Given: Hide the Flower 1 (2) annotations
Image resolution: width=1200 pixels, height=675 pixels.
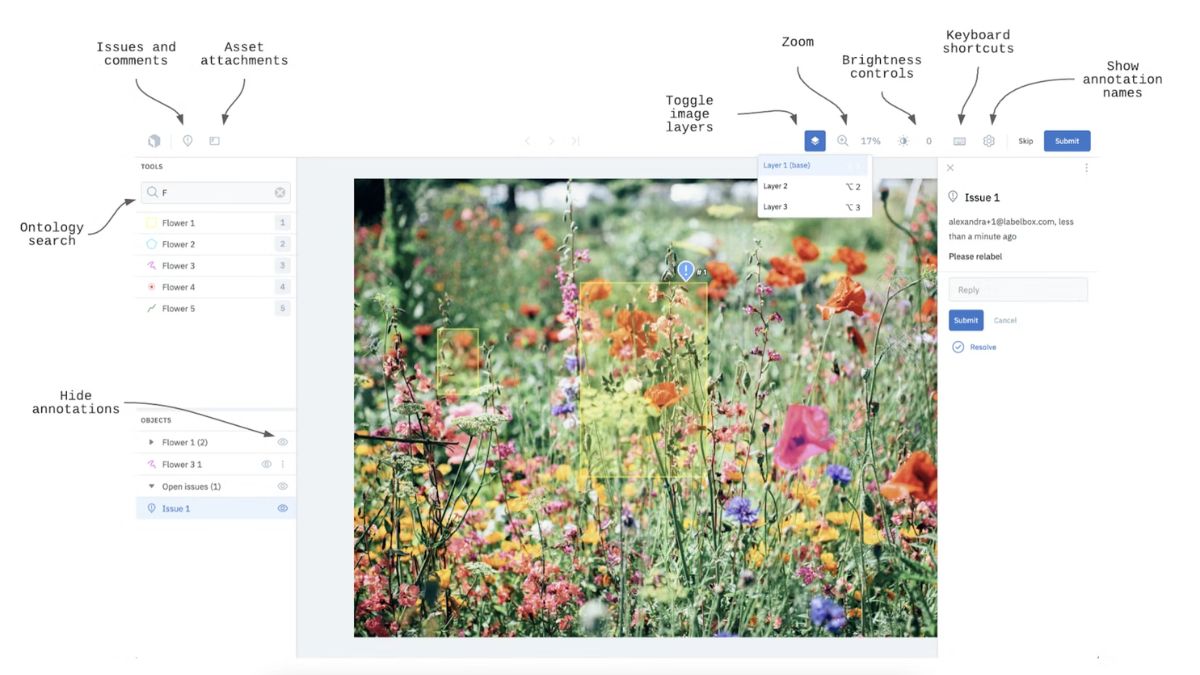Looking at the screenshot, I should point(282,442).
